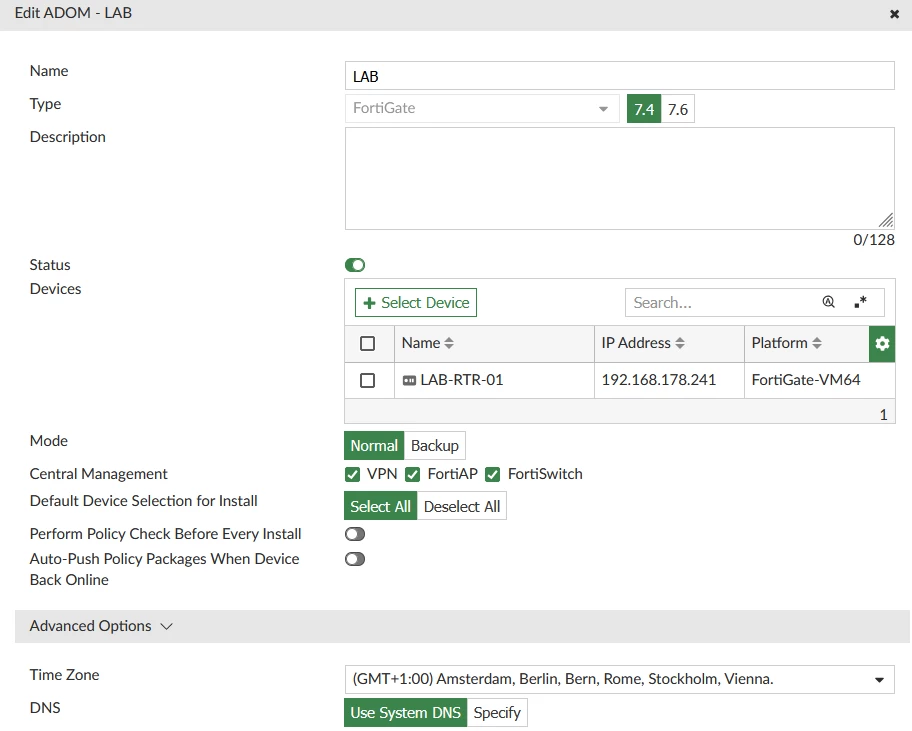
Task: Enable Auto-Push Policy Packages toggle
Action: [x=355, y=559]
